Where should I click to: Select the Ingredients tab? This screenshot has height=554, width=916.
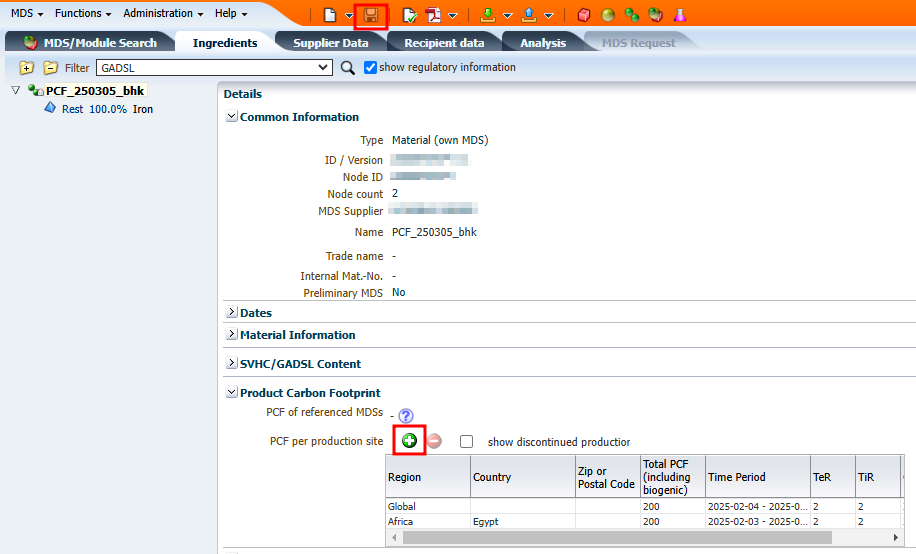tap(225, 43)
